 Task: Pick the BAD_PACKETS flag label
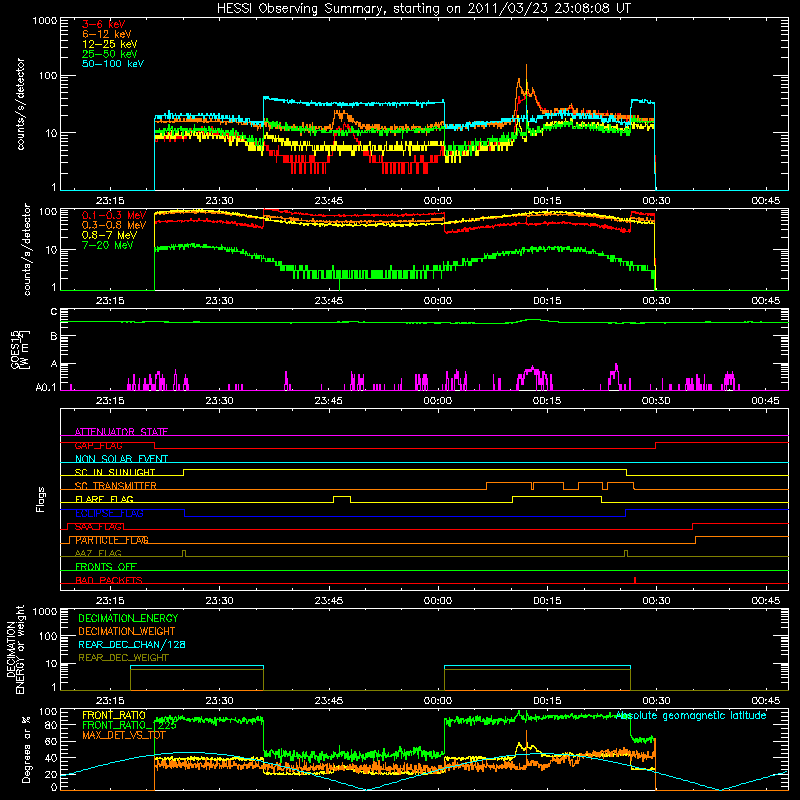coord(109,580)
